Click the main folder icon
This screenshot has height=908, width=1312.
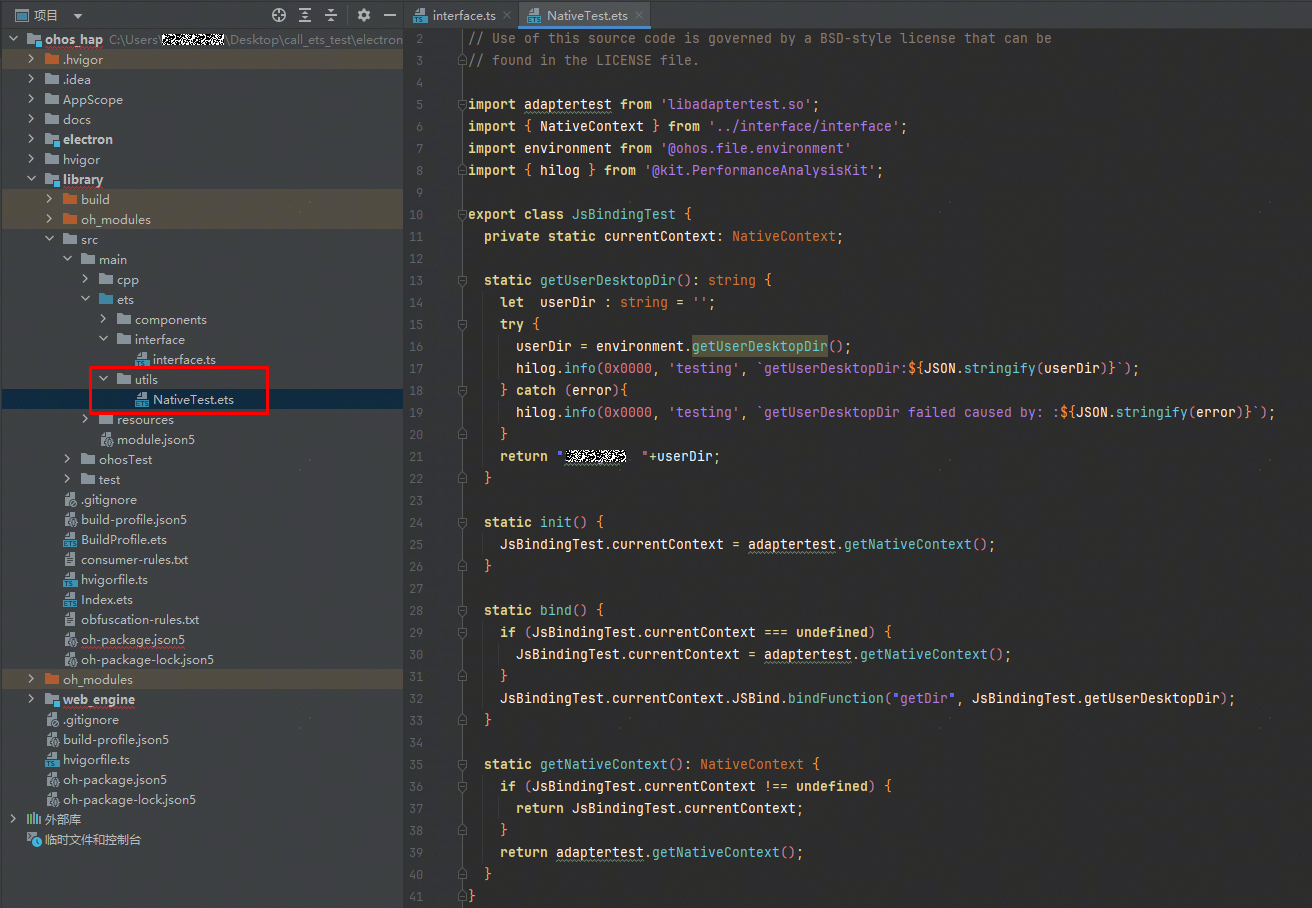(88, 260)
